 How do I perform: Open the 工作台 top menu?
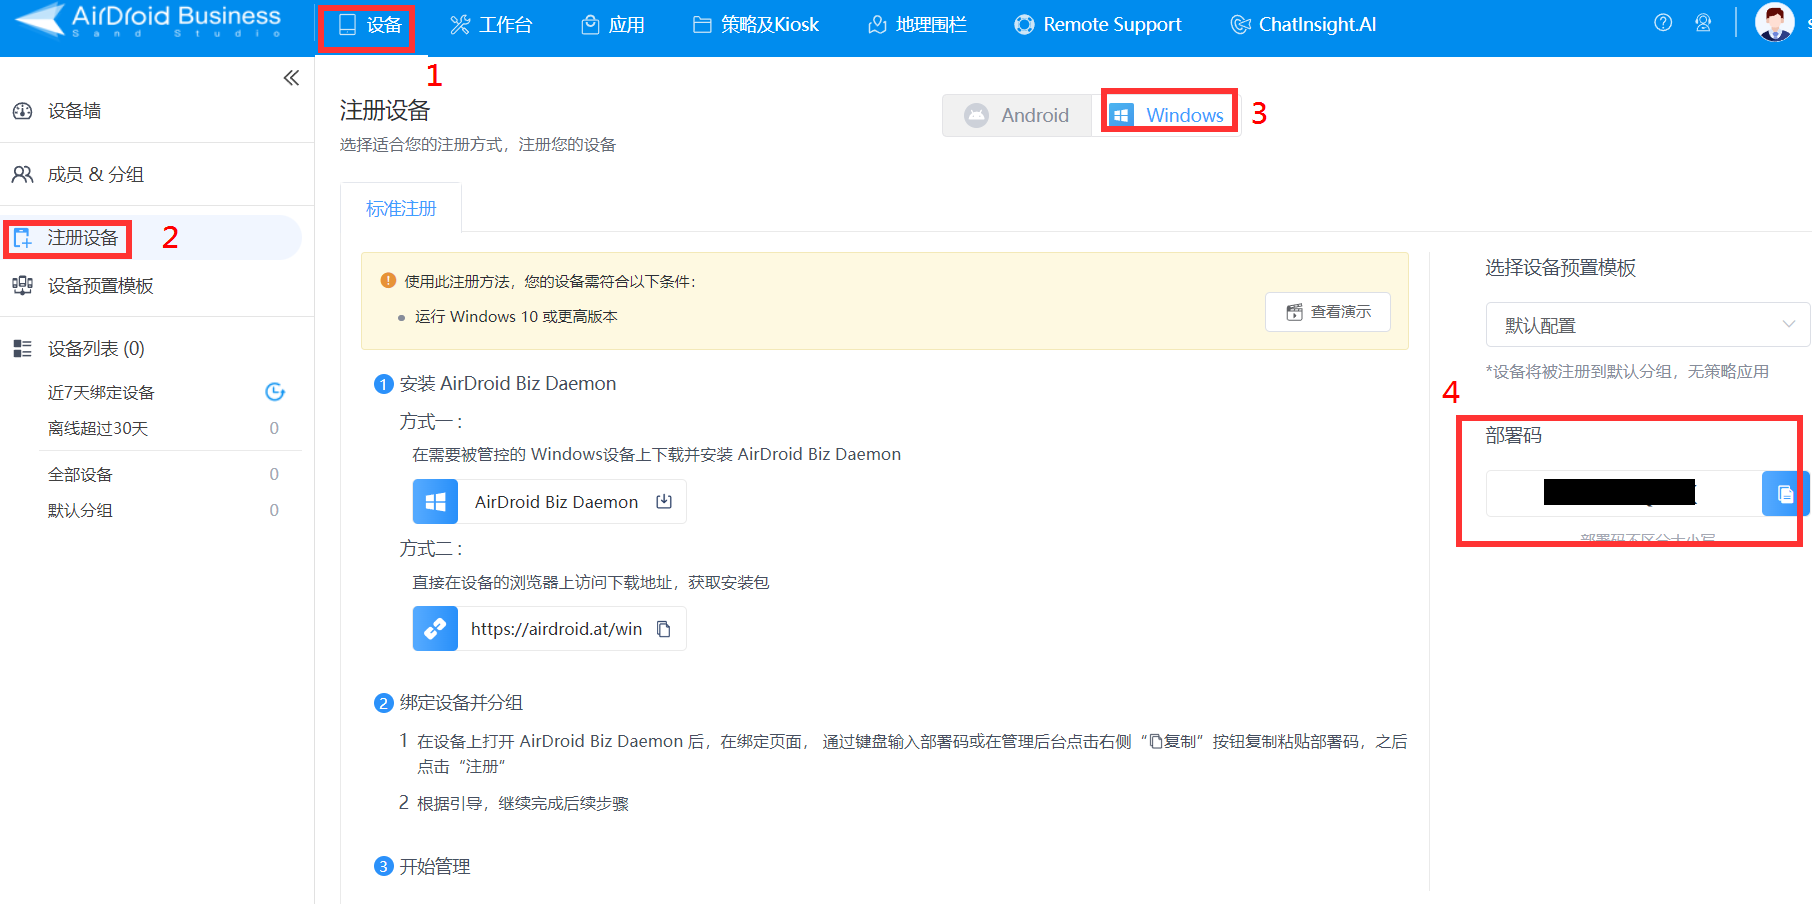491,25
